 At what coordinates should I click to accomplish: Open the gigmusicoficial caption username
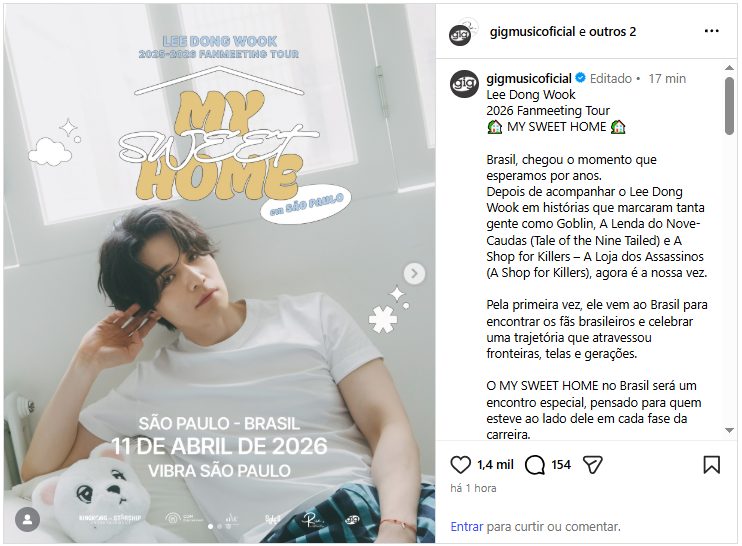pyautogui.click(x=529, y=78)
